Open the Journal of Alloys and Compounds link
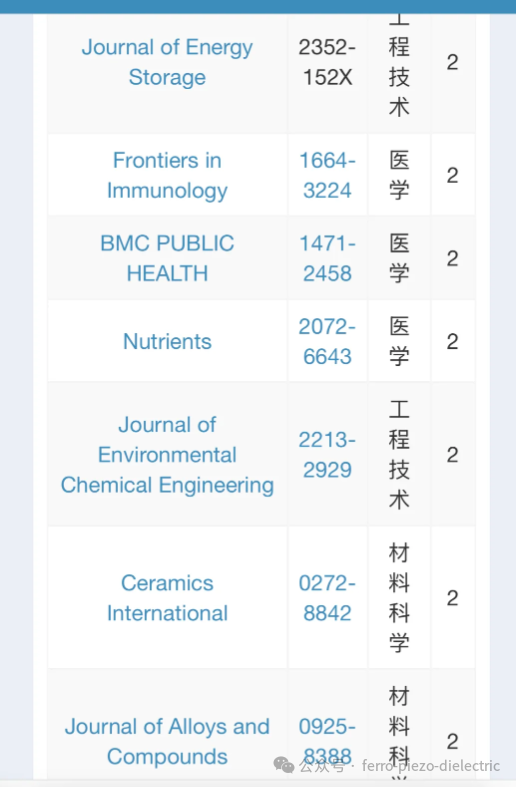The width and height of the screenshot is (516, 787). 167,741
